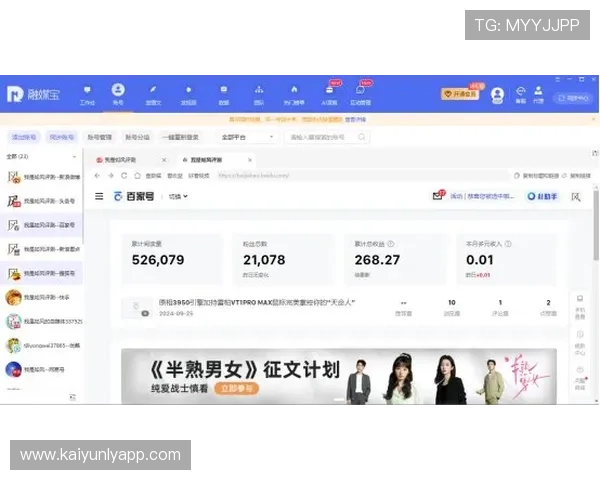The image size is (600, 480).
Task: Expand the 全部 (23) account group arrow
Action: 74,157
